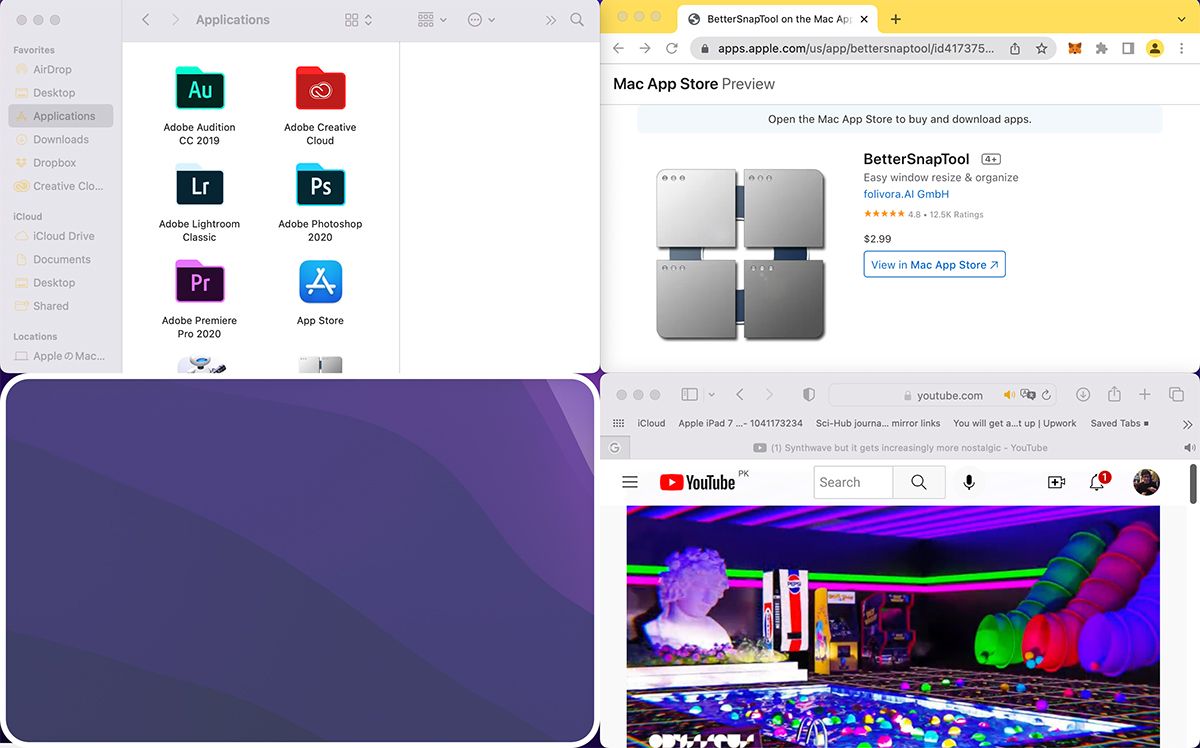Open YouTube notifications bell
Screen dimensions: 1200x748
point(1097,482)
